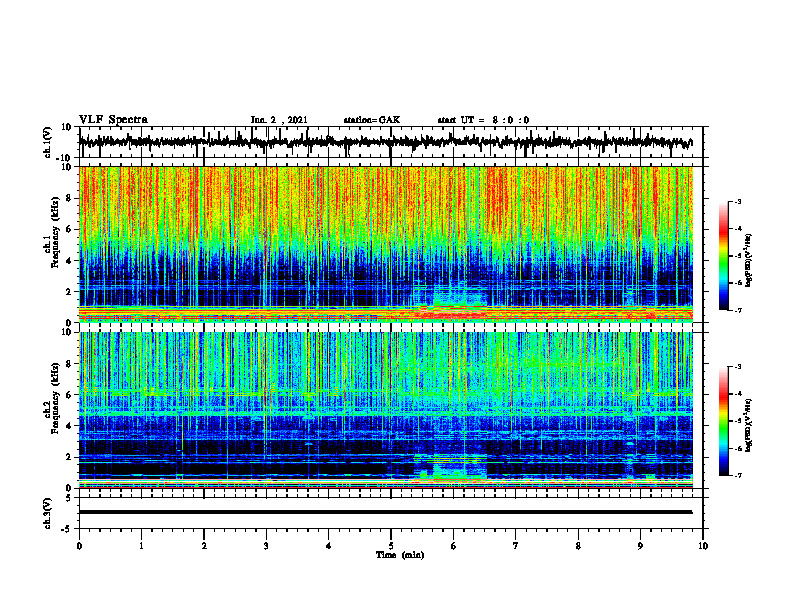Click the ch.2 spectrogram color scale bar
The width and height of the screenshot is (792, 612).
[x=723, y=421]
